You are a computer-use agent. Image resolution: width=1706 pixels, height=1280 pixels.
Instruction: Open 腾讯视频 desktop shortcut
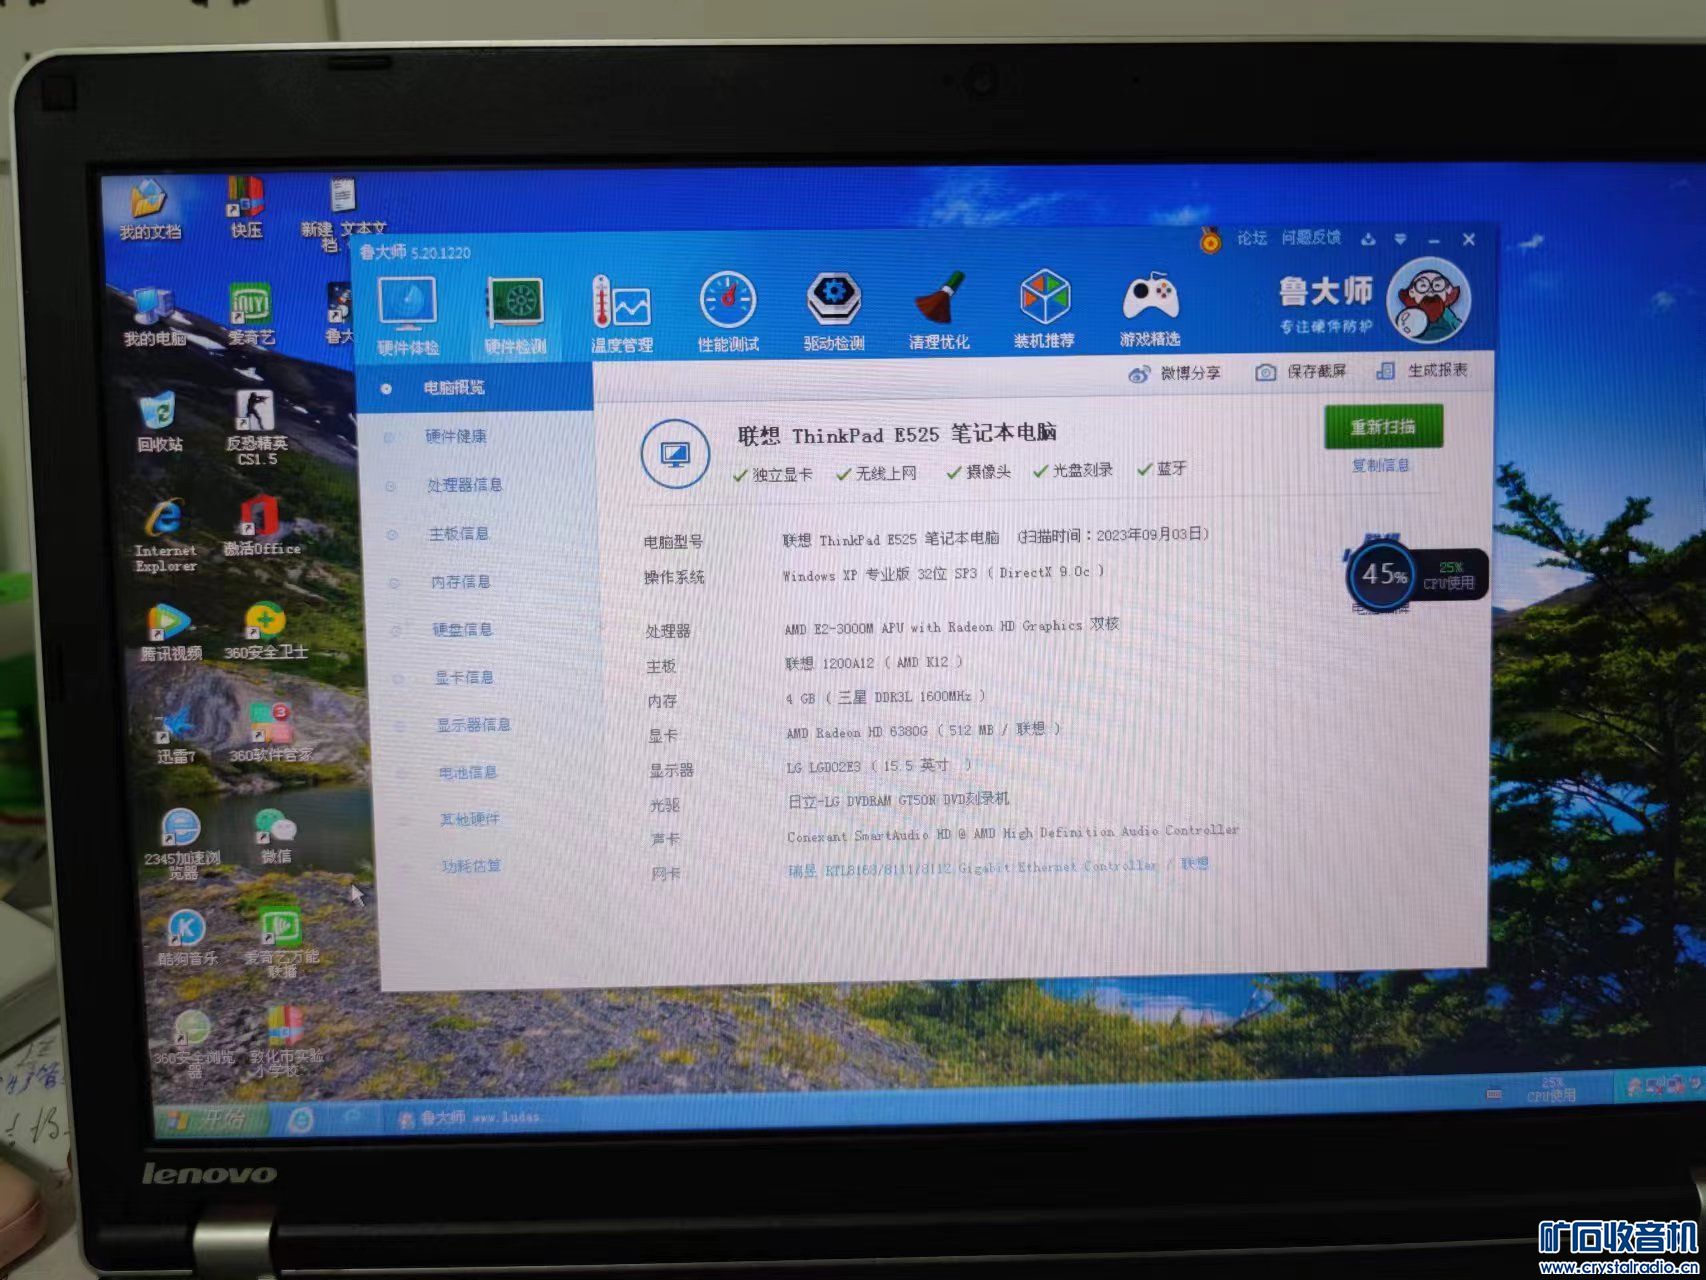coord(171,632)
